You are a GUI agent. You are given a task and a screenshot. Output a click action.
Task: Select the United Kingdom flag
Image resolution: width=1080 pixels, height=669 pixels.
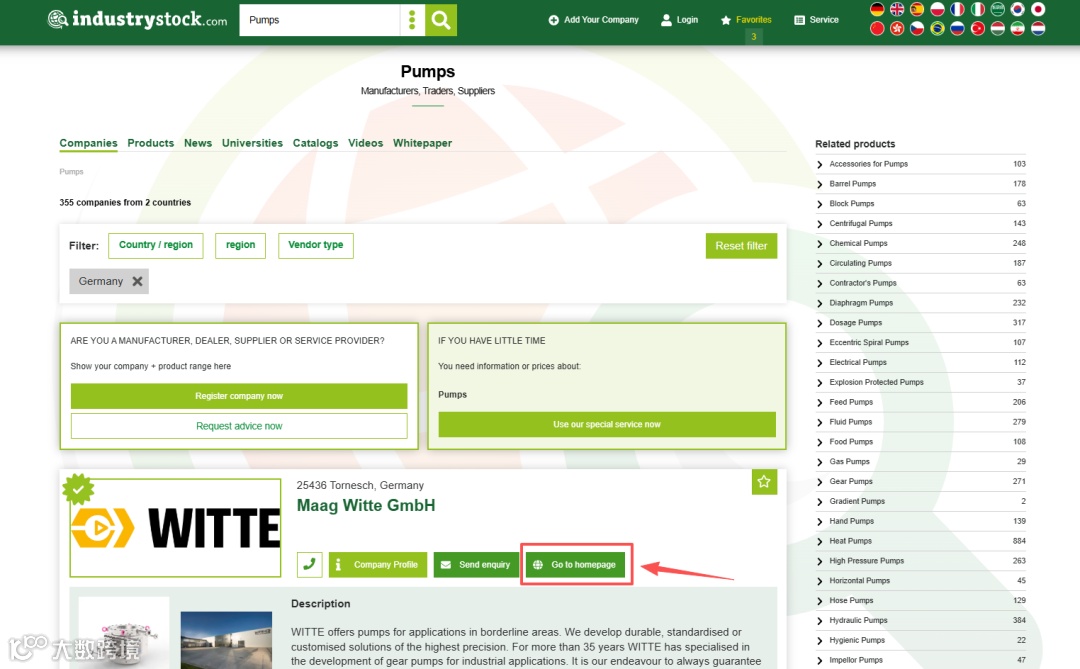coord(897,10)
